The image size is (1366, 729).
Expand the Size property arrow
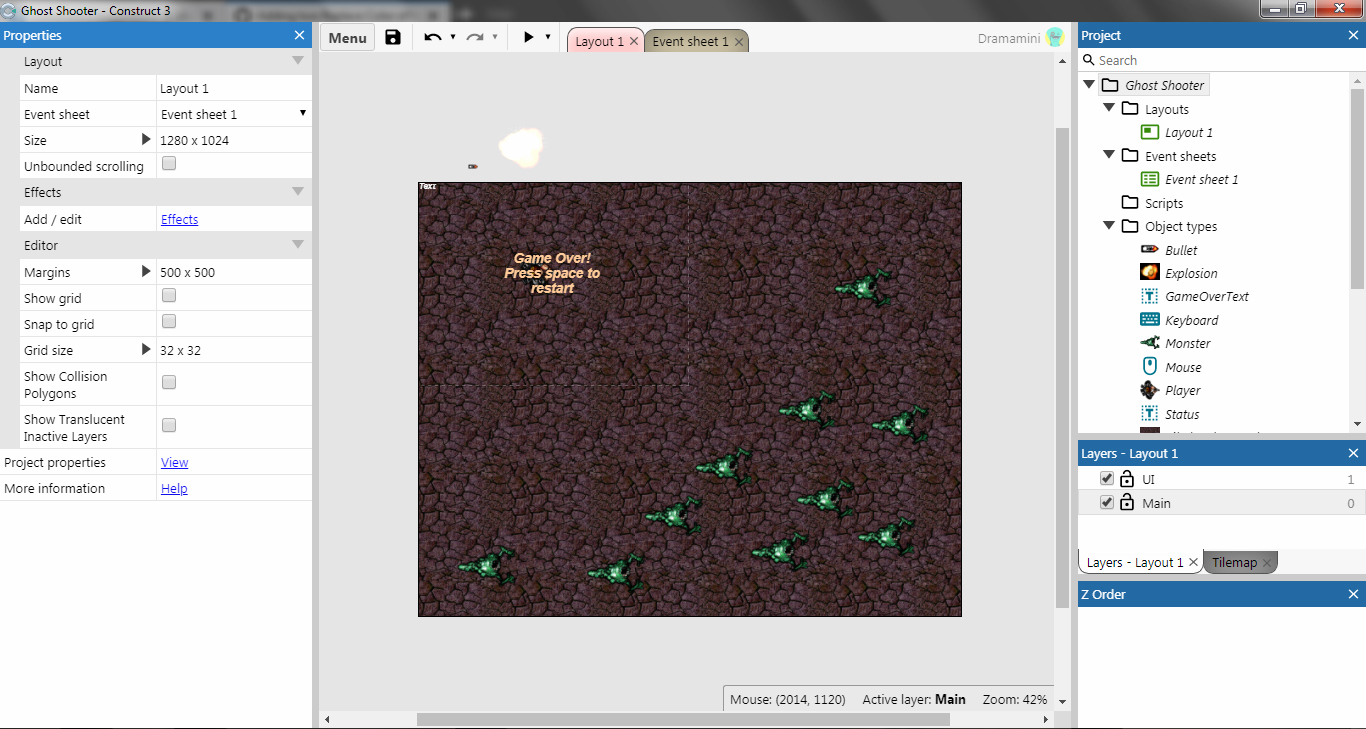[146, 140]
